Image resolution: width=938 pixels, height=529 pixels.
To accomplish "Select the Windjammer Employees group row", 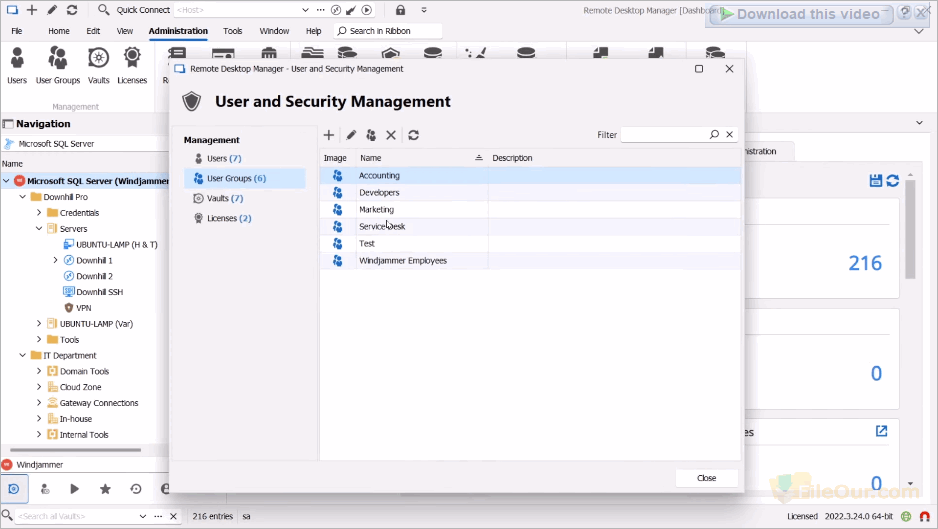I will (531, 260).
